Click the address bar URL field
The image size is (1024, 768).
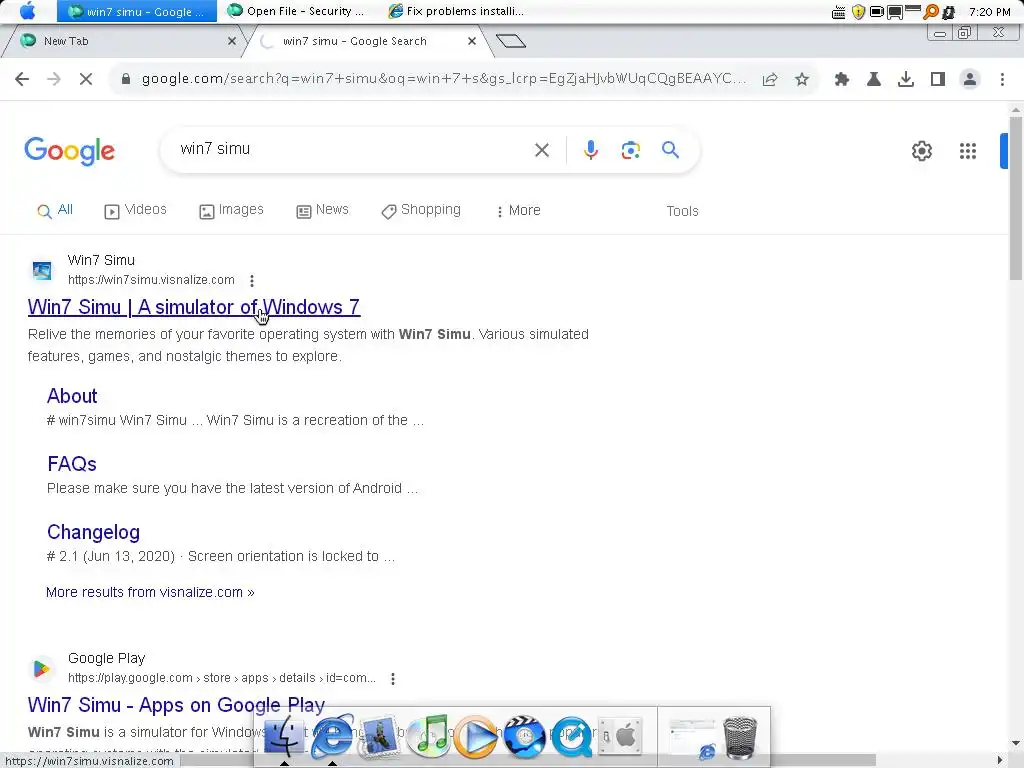pos(443,79)
